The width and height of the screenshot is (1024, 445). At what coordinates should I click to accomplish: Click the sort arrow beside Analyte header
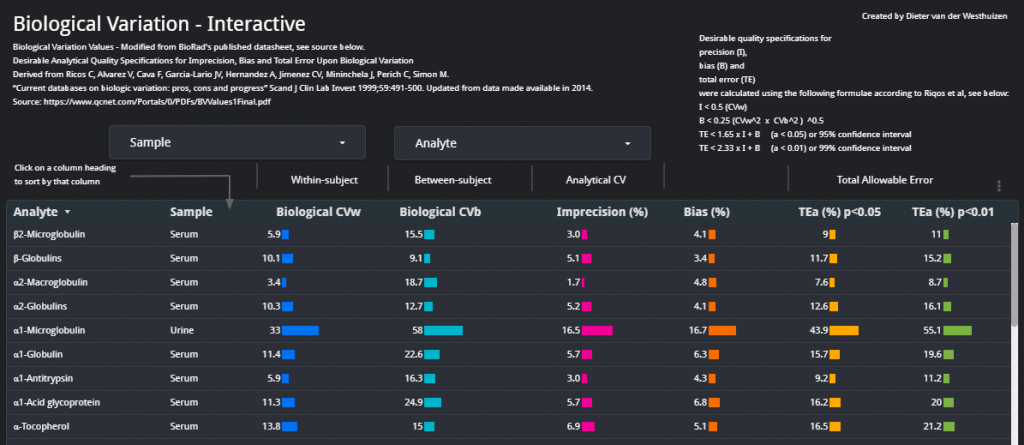point(67,212)
